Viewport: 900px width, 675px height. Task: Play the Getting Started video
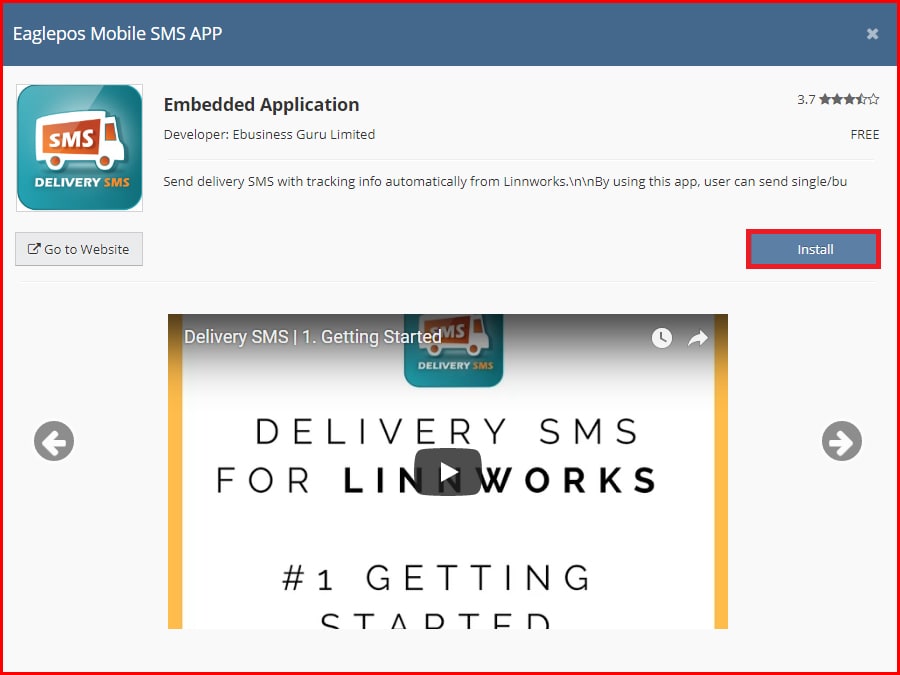(x=448, y=472)
